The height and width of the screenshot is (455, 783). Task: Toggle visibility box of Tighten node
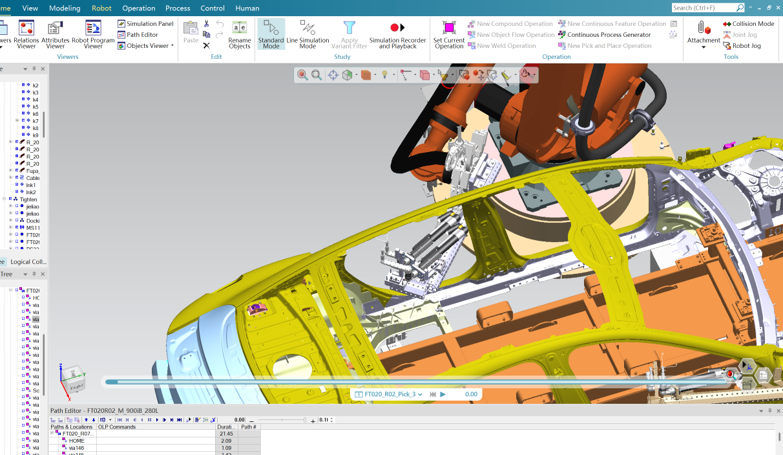11,199
